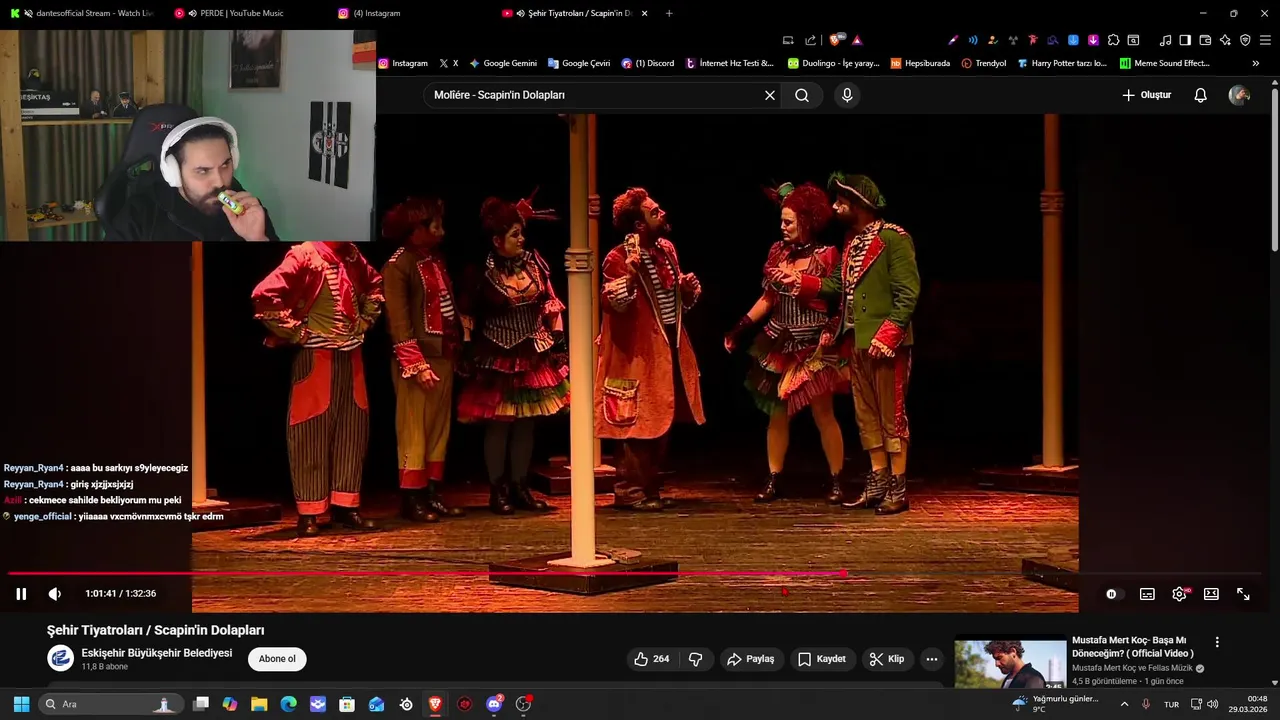Click the YouTube search magnifier button
This screenshot has height=720, width=1280.
[802, 95]
